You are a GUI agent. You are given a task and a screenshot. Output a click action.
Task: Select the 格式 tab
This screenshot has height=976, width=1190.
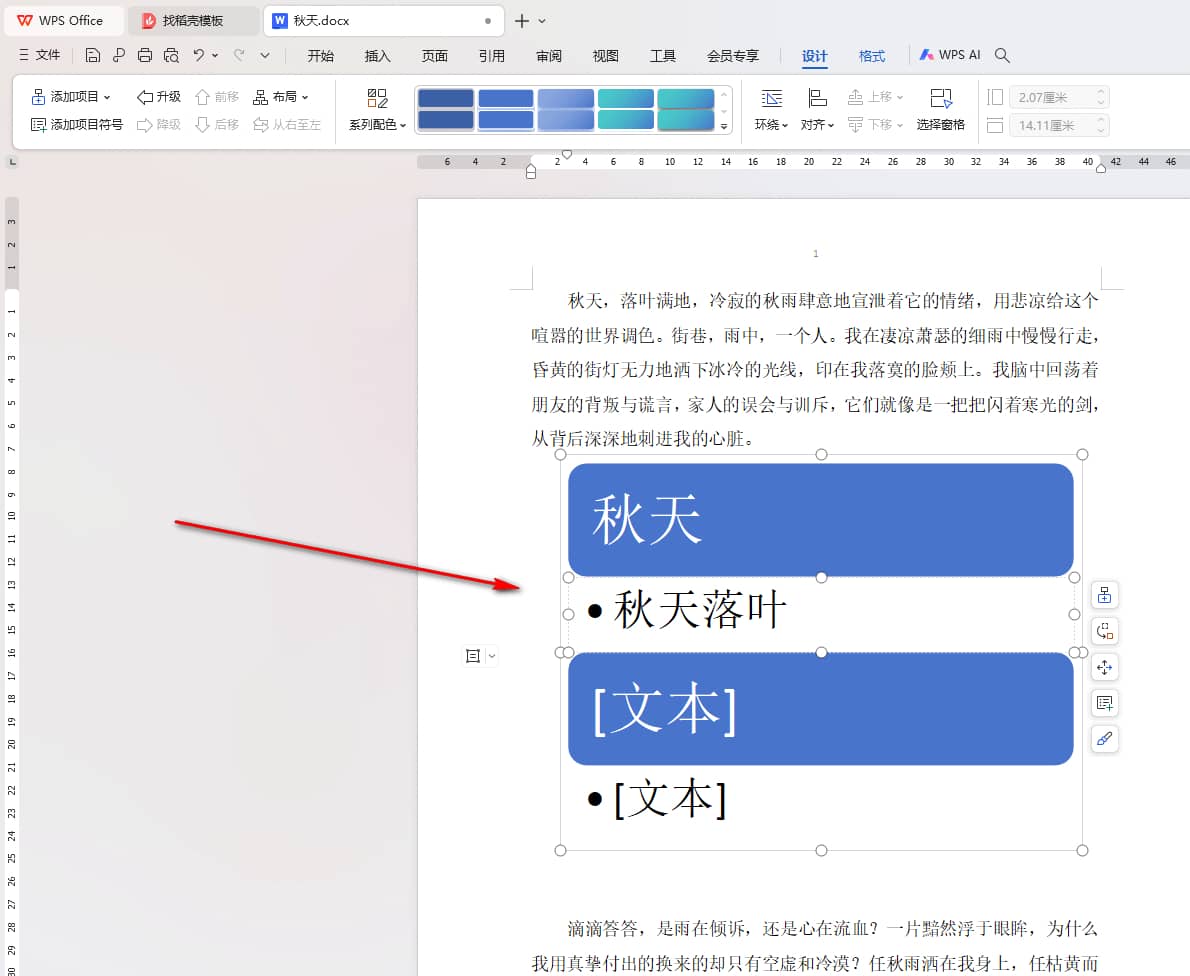point(872,55)
